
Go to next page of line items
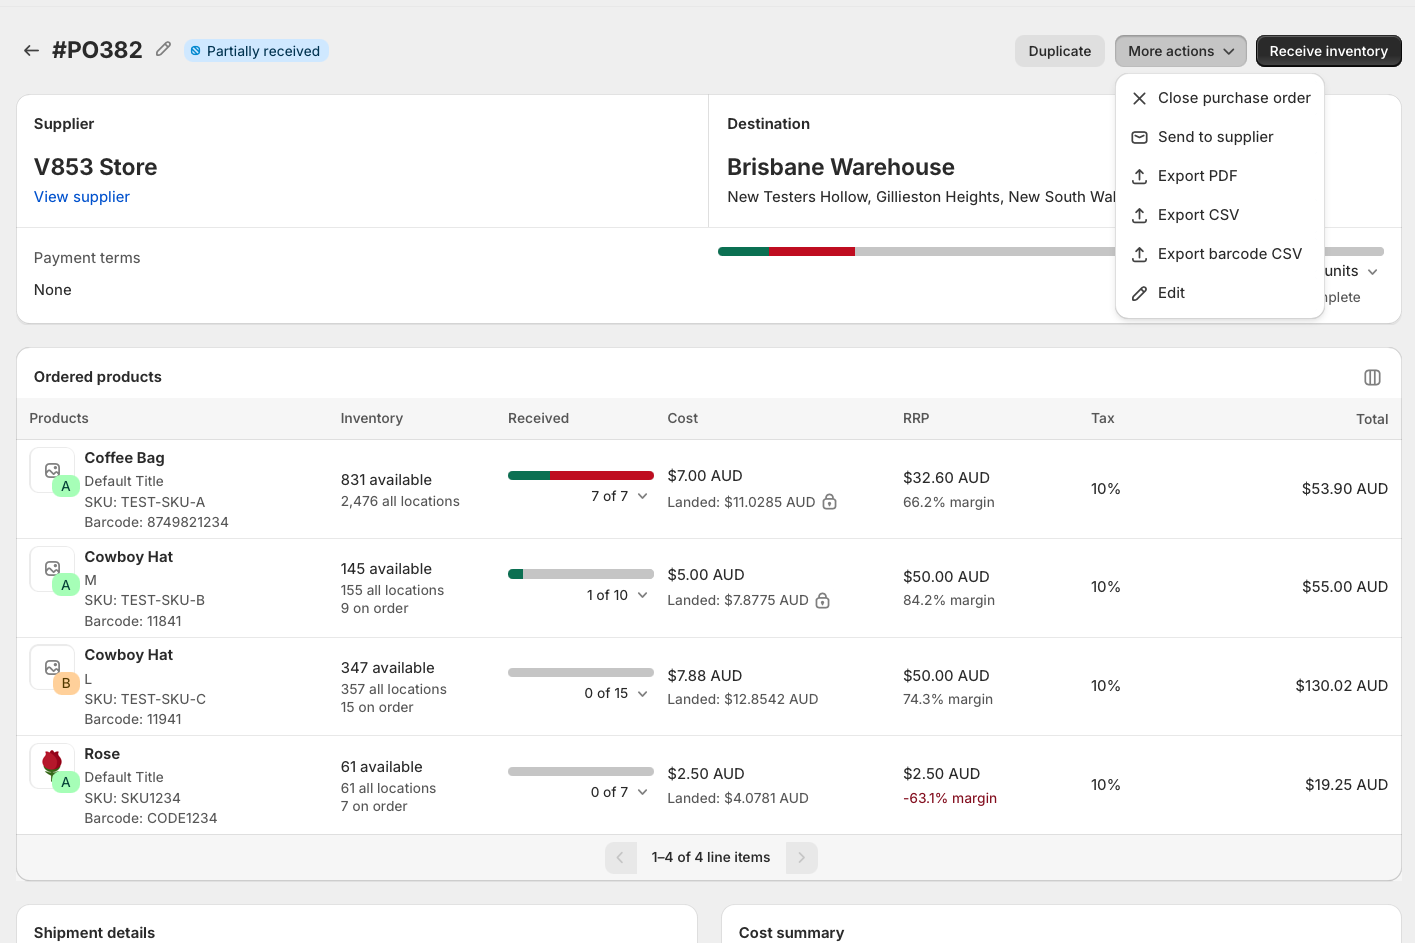(x=801, y=858)
